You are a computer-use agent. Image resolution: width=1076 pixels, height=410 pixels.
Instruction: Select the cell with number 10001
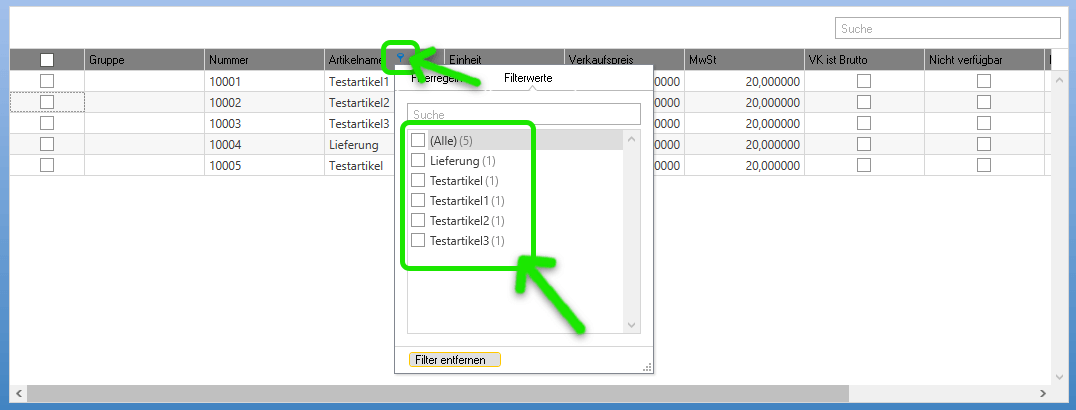[264, 81]
